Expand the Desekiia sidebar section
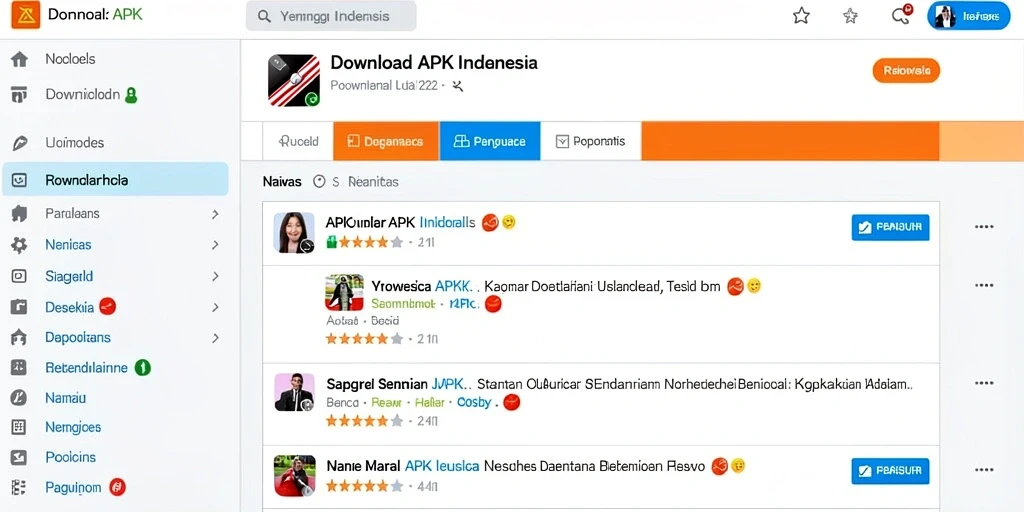The image size is (1024, 512). 215,307
